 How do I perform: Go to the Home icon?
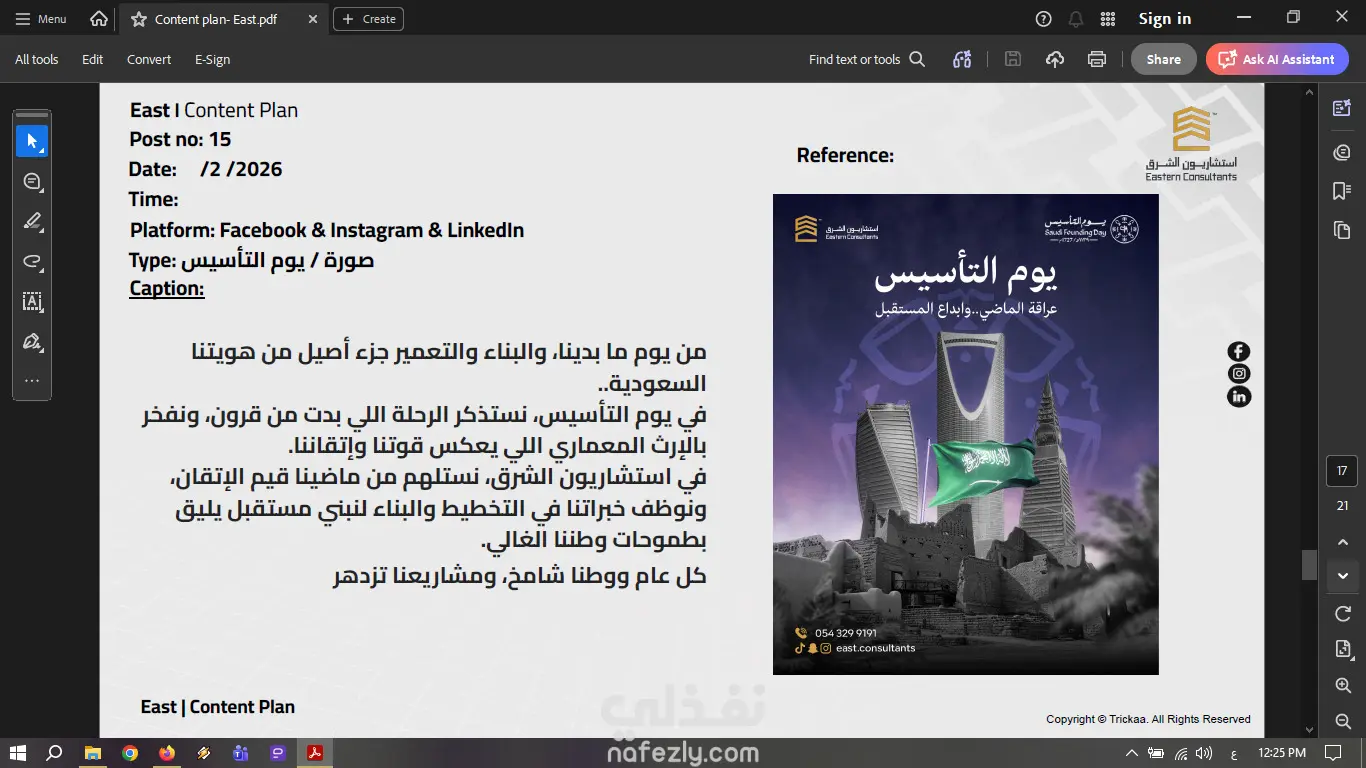pos(99,19)
